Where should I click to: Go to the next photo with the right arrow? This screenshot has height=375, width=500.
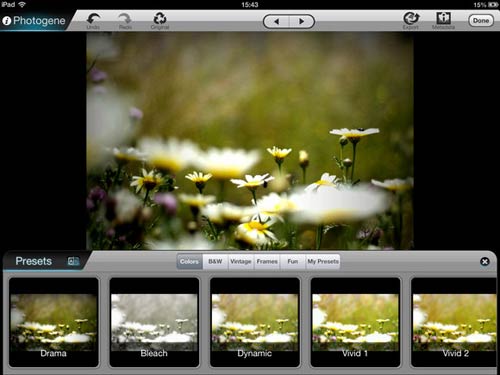point(301,22)
